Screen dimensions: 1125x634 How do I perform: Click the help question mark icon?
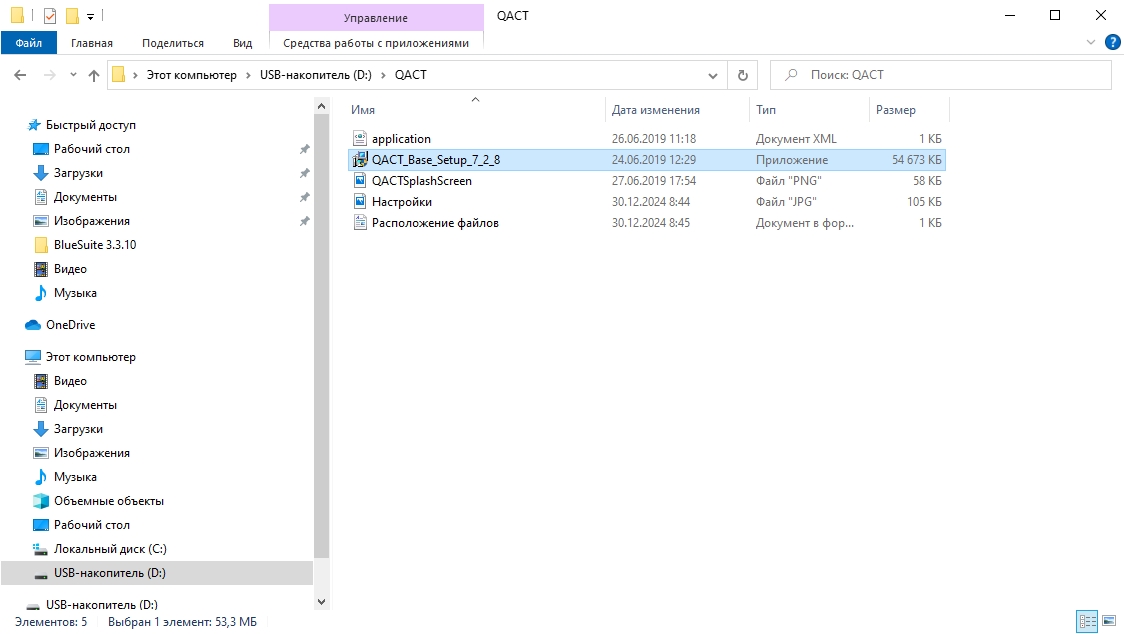[x=1111, y=42]
